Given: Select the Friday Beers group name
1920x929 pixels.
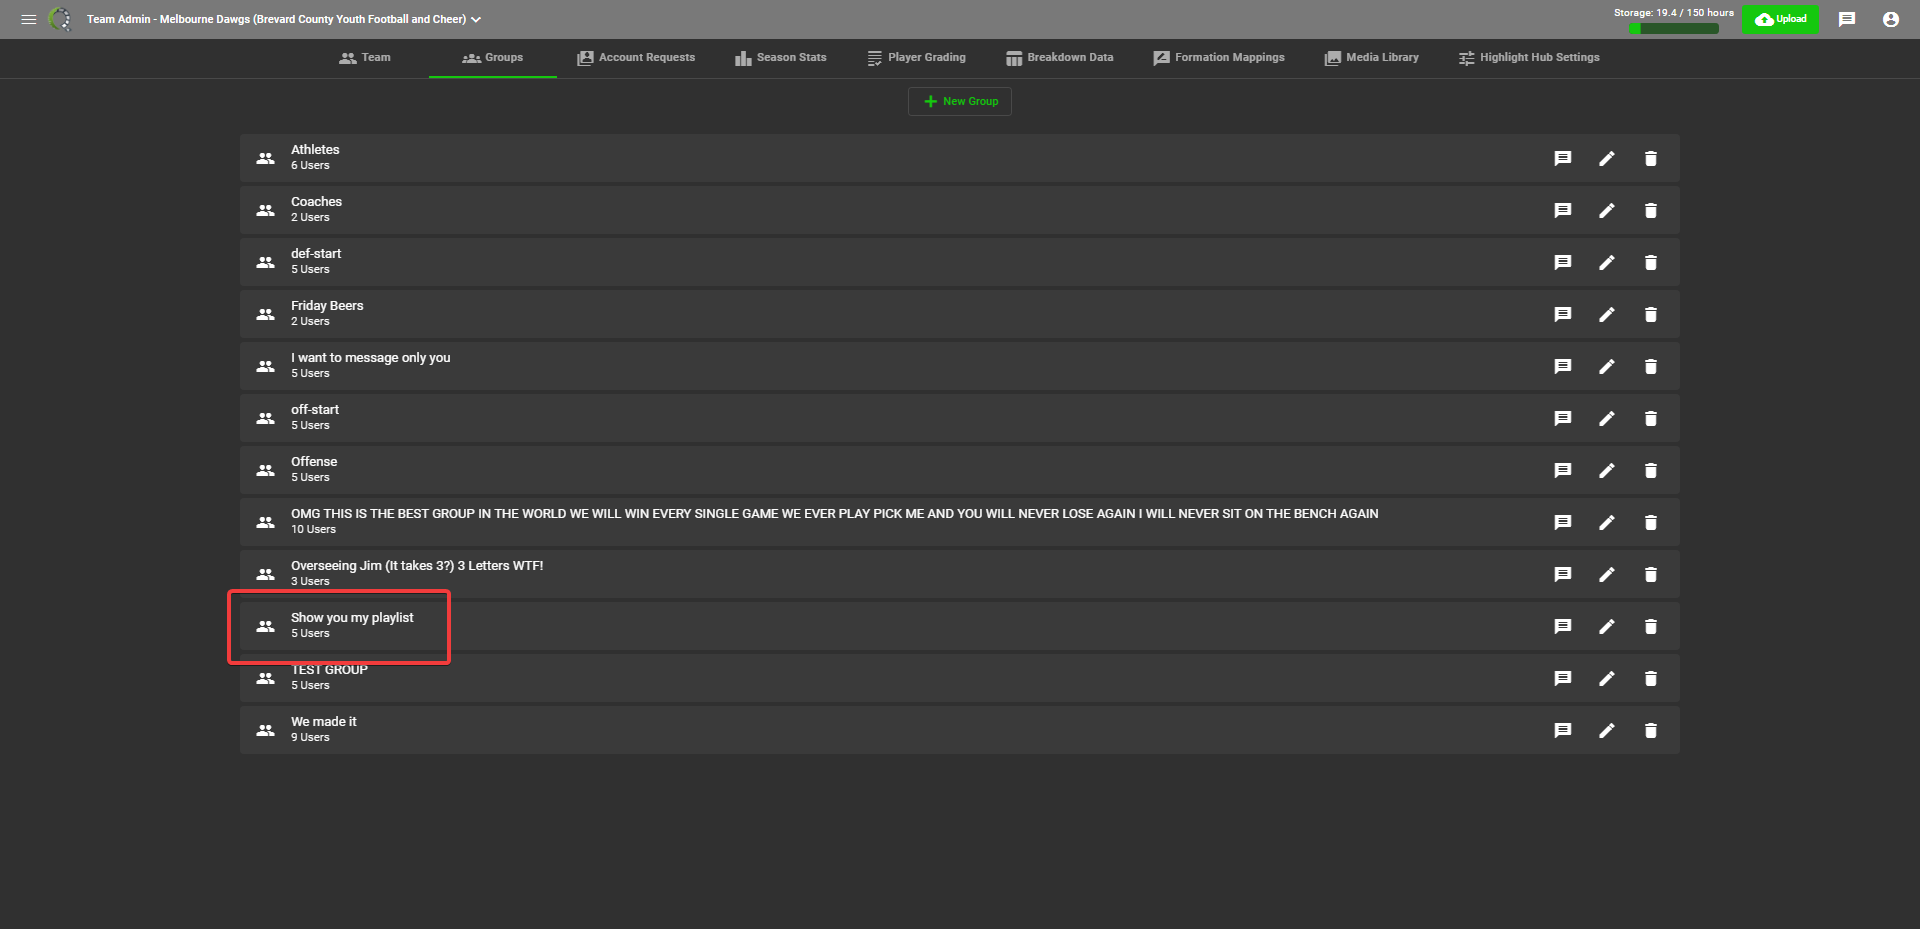Looking at the screenshot, I should [x=327, y=306].
